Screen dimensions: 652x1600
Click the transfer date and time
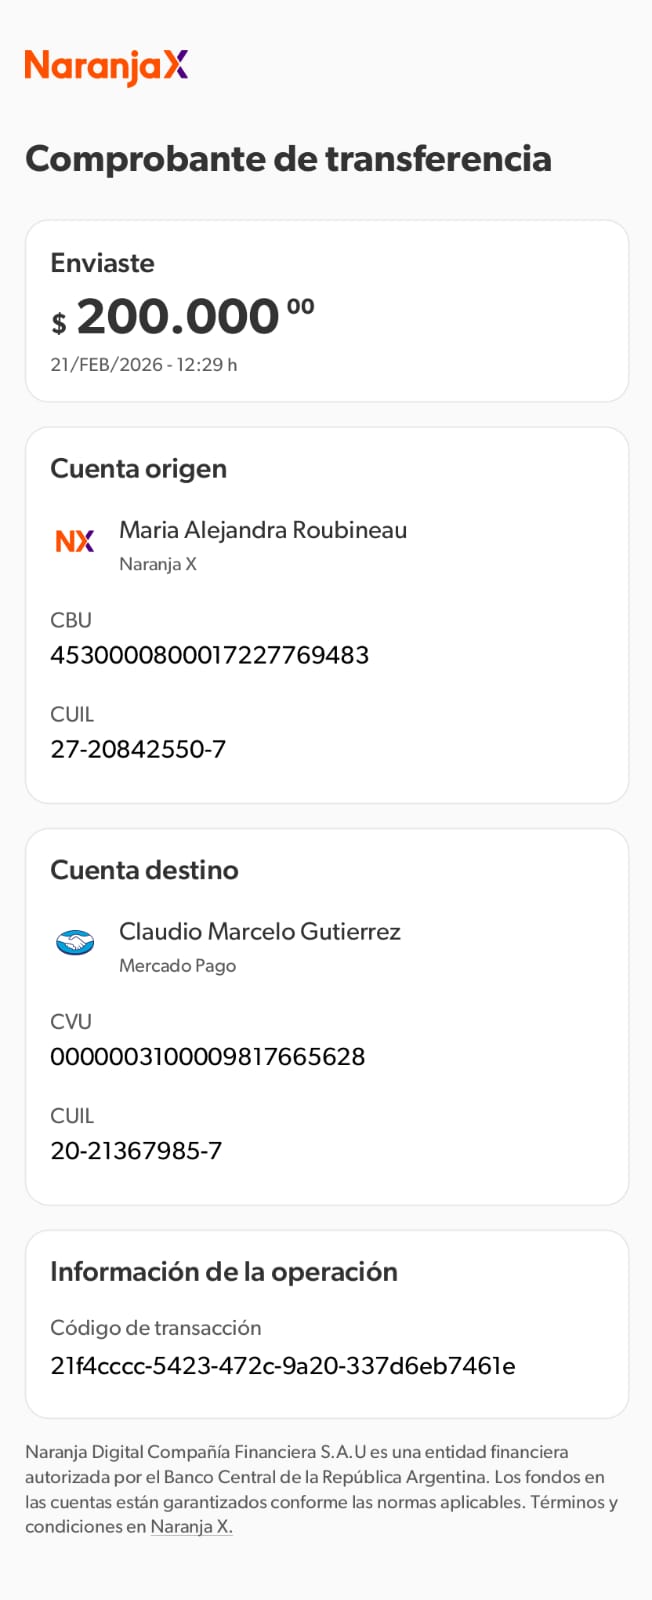pos(144,365)
